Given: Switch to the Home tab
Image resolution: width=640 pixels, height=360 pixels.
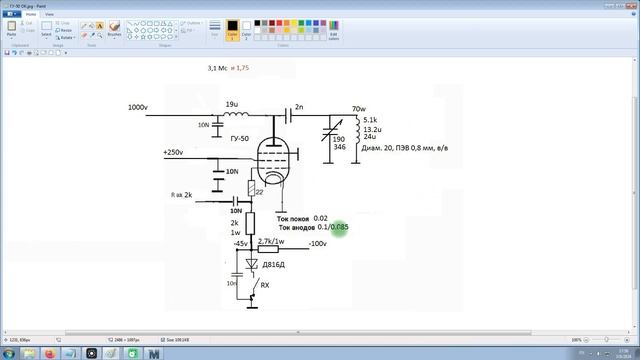Looking at the screenshot, I should [x=31, y=14].
